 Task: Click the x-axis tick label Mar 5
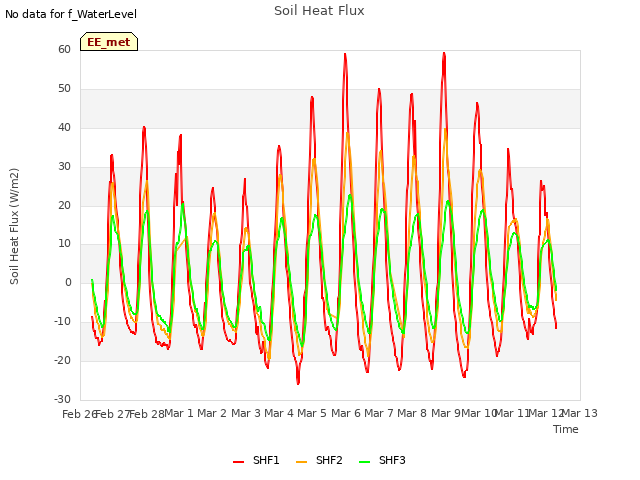pos(312,413)
